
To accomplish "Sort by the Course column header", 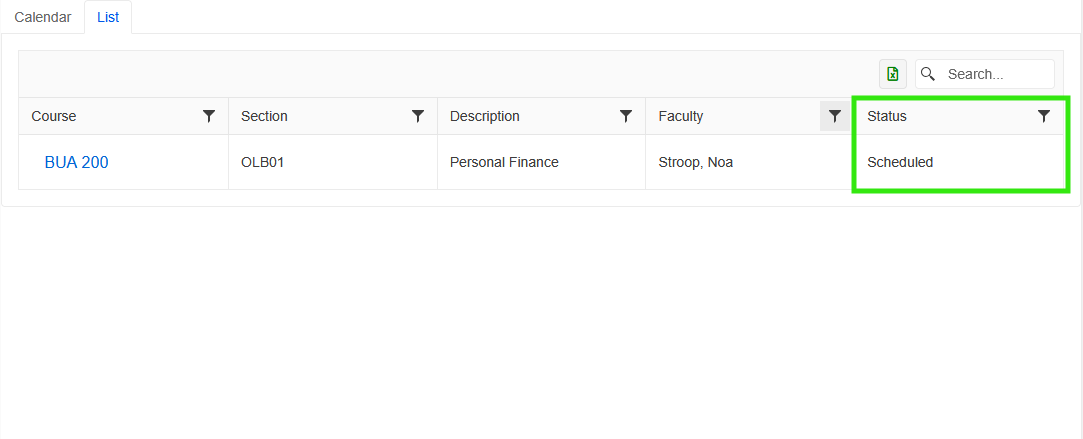I will click(54, 116).
